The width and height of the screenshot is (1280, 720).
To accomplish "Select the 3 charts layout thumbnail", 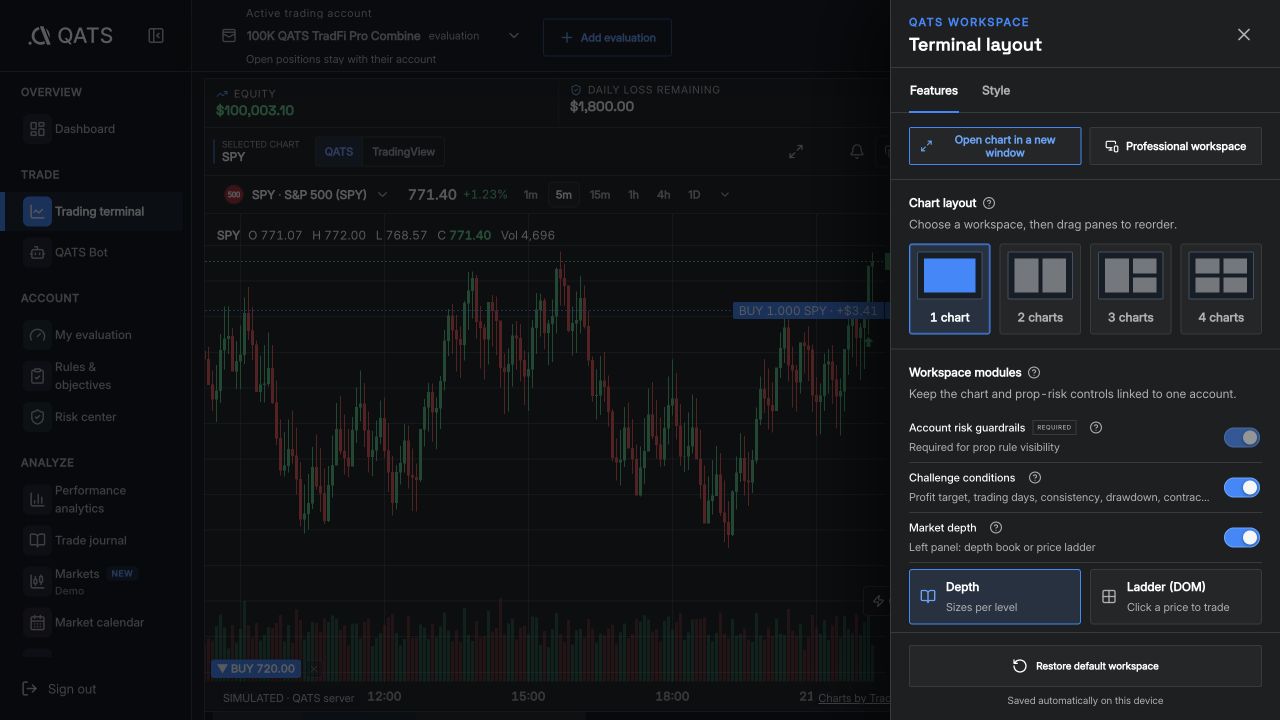I will point(1131,276).
